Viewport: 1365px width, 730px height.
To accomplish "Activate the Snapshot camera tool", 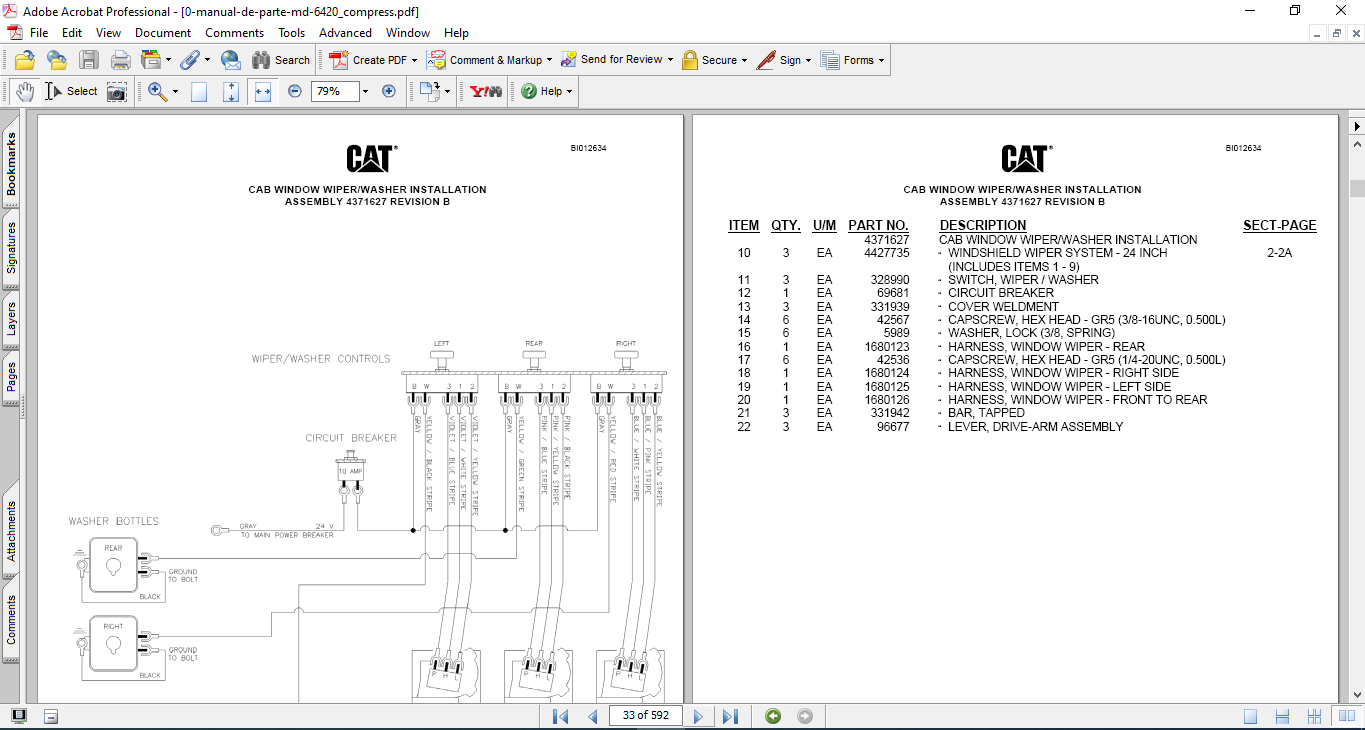I will tap(117, 92).
